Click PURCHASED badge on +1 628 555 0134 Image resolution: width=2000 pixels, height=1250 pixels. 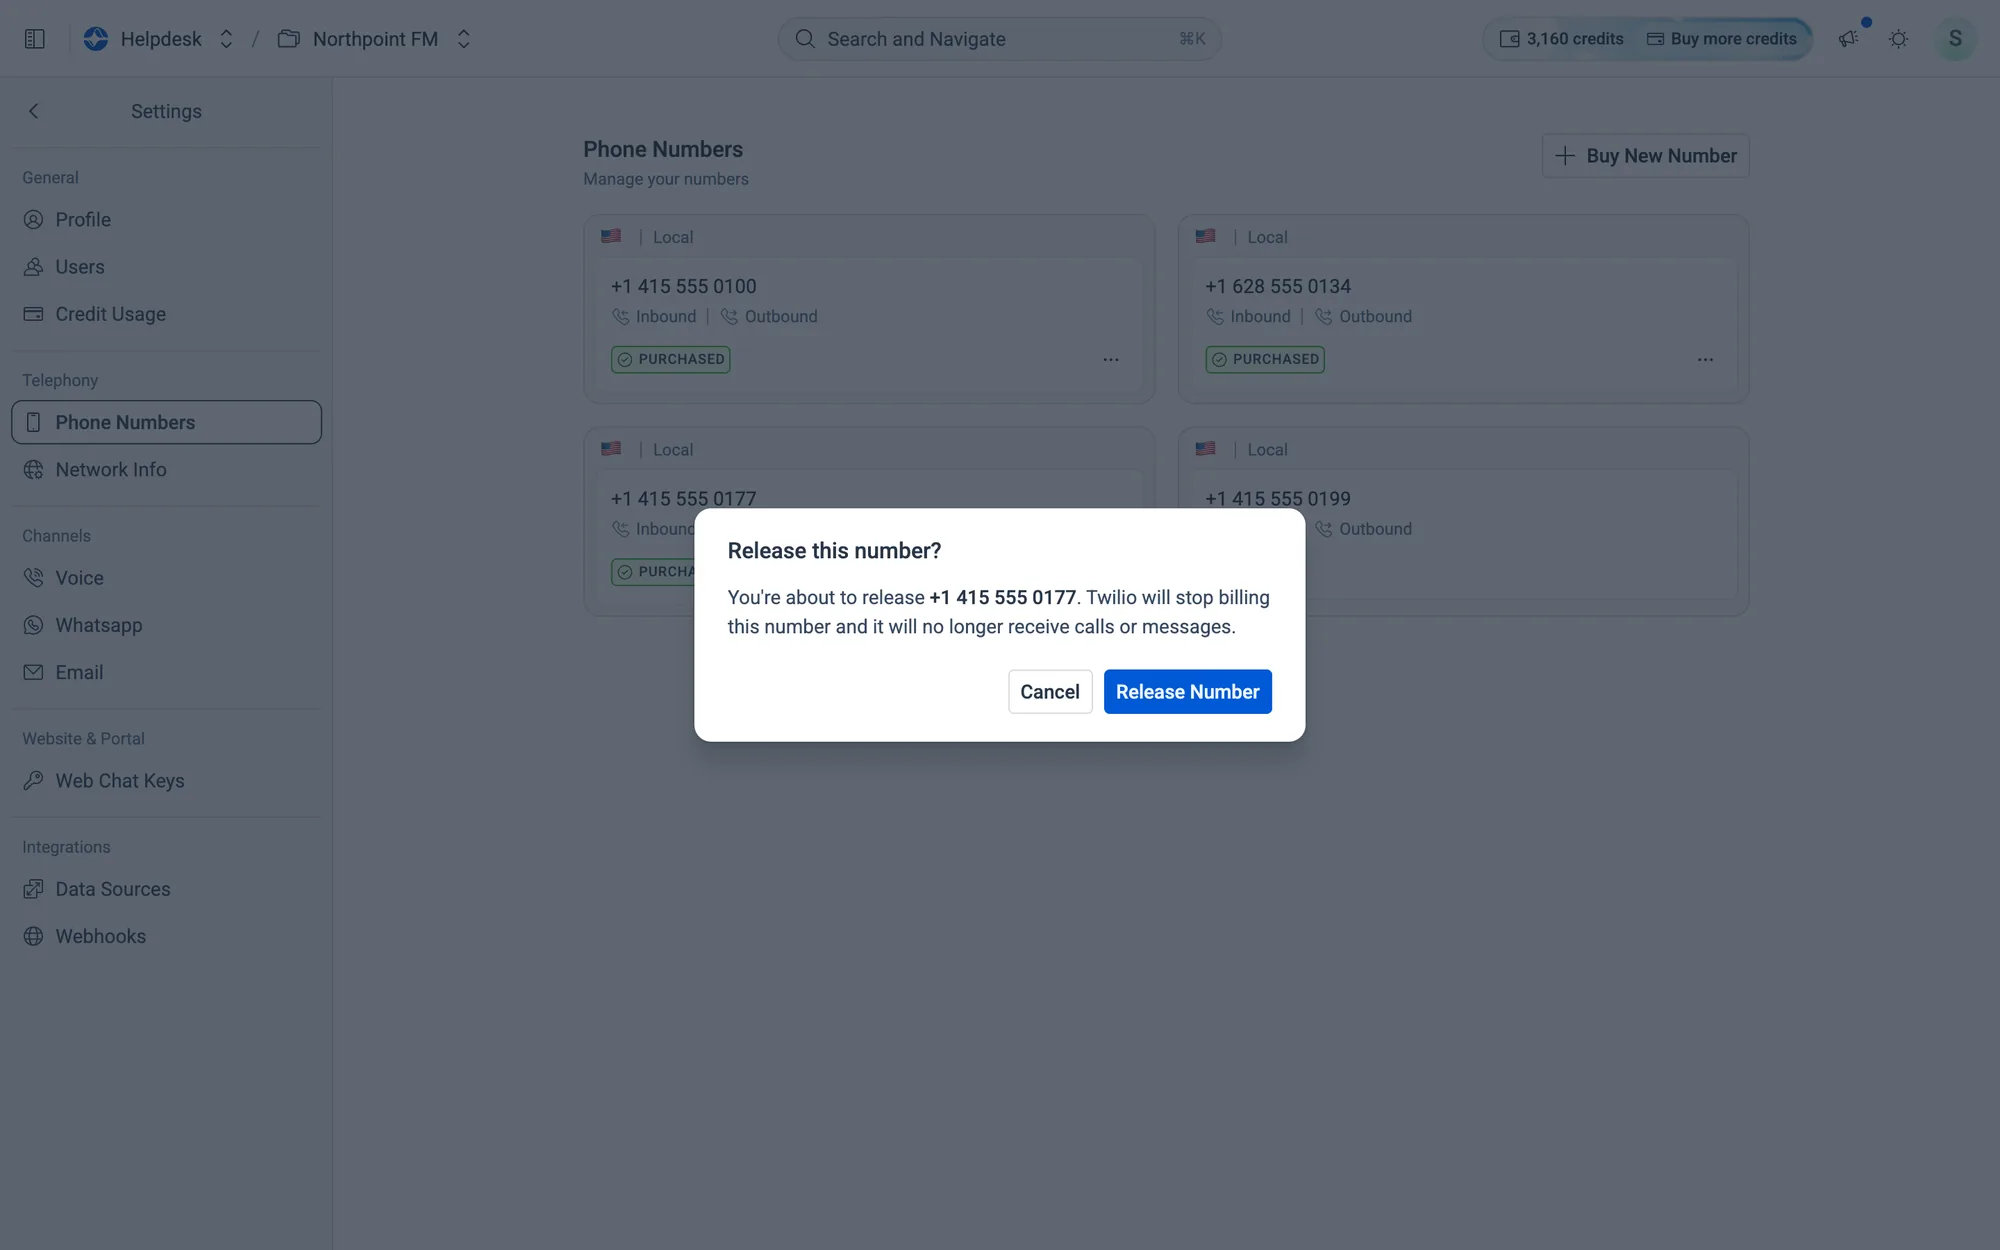tap(1265, 359)
